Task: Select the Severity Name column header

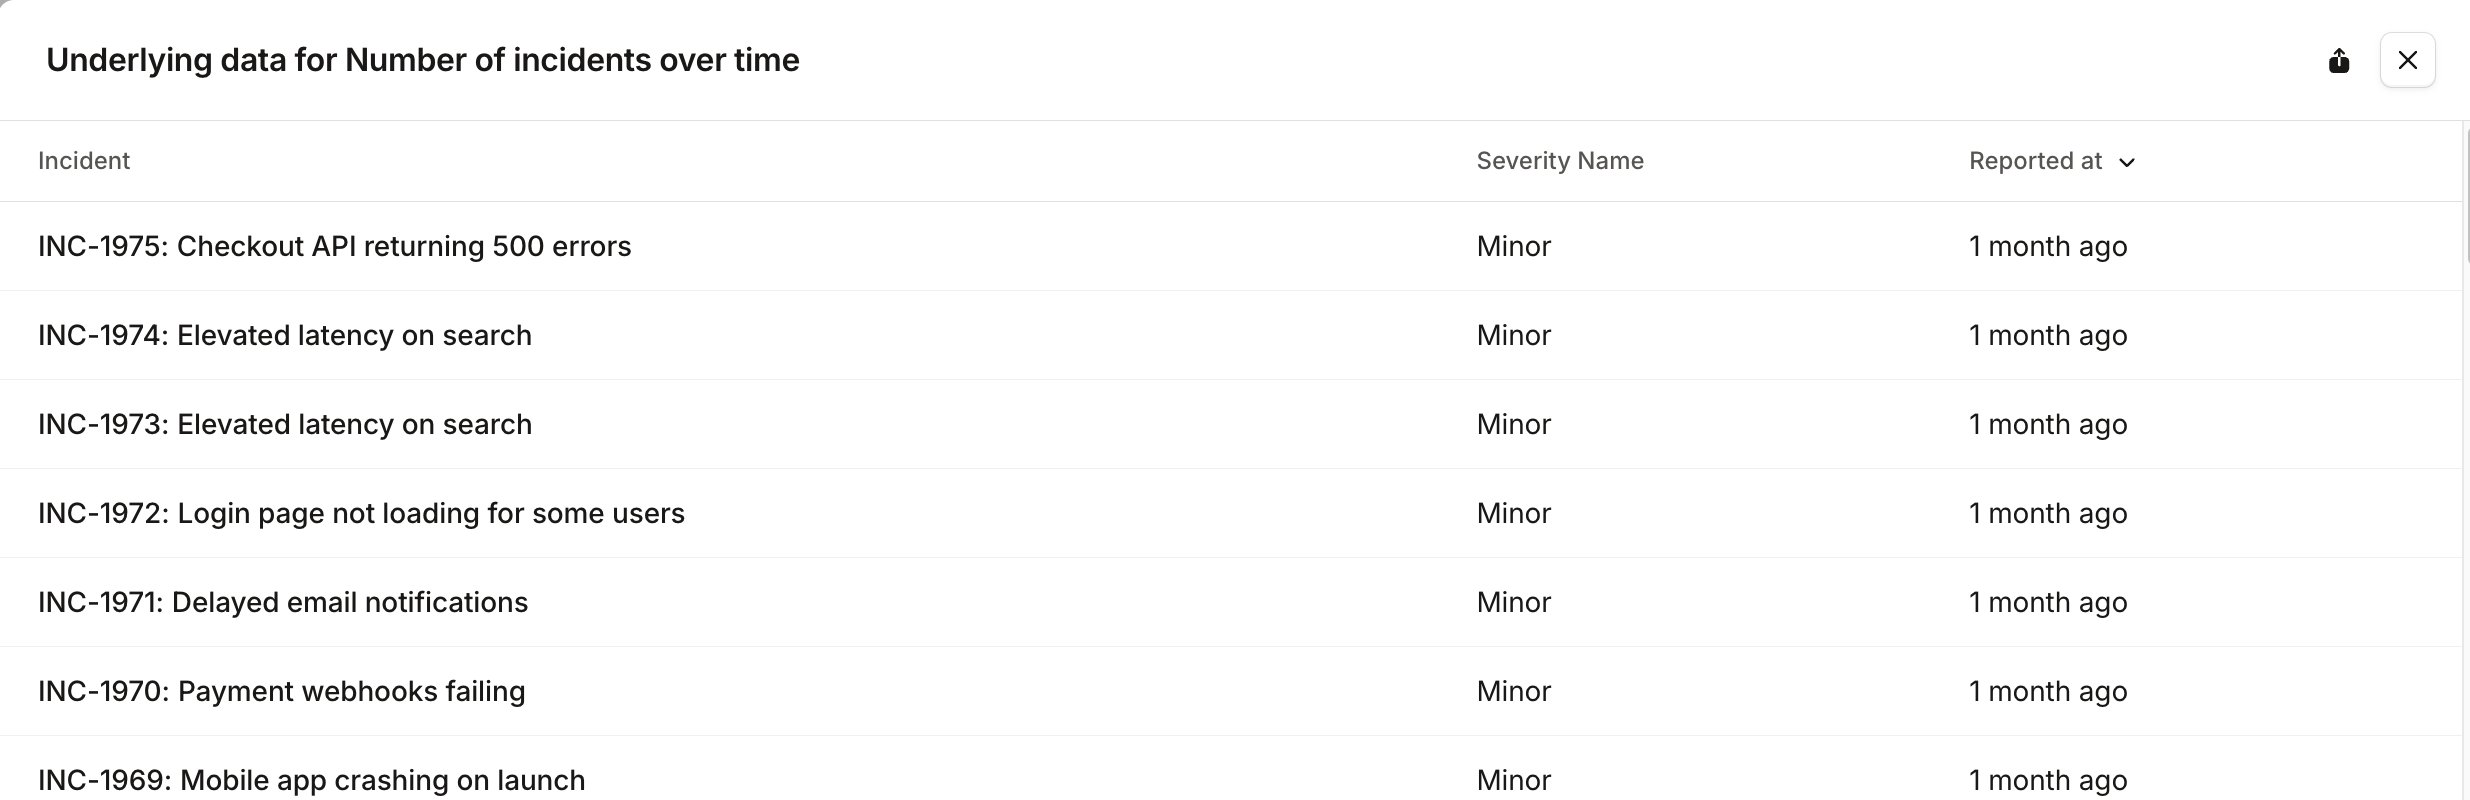Action: [x=1560, y=161]
